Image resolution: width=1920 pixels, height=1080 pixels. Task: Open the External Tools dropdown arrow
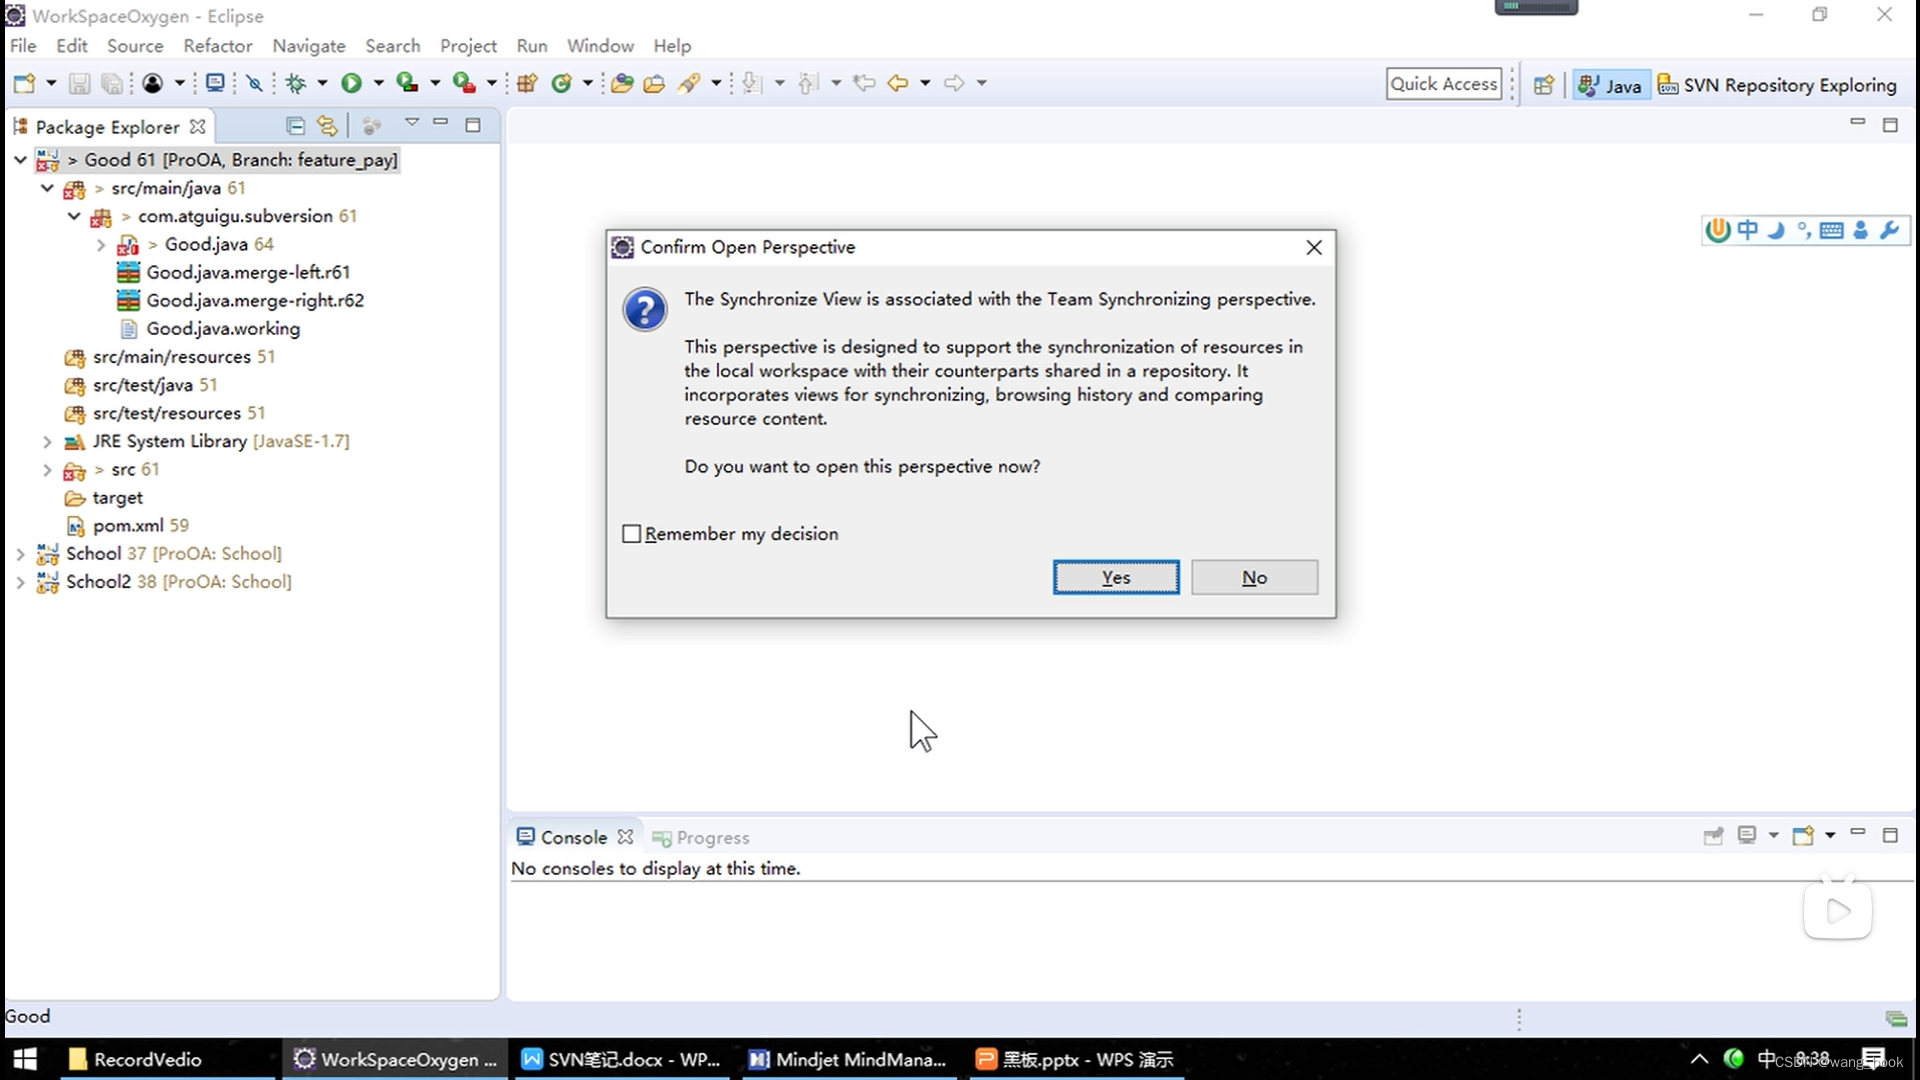point(491,83)
